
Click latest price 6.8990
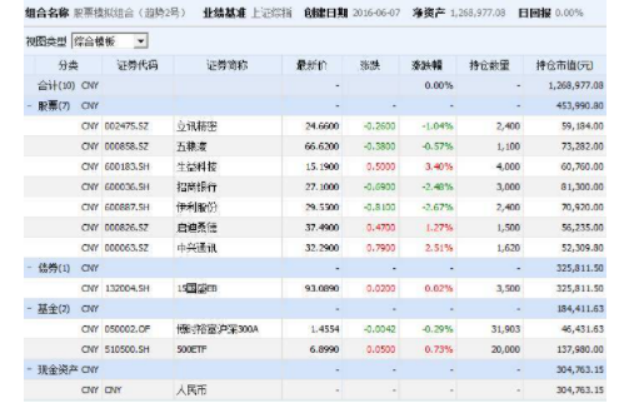click(x=324, y=350)
